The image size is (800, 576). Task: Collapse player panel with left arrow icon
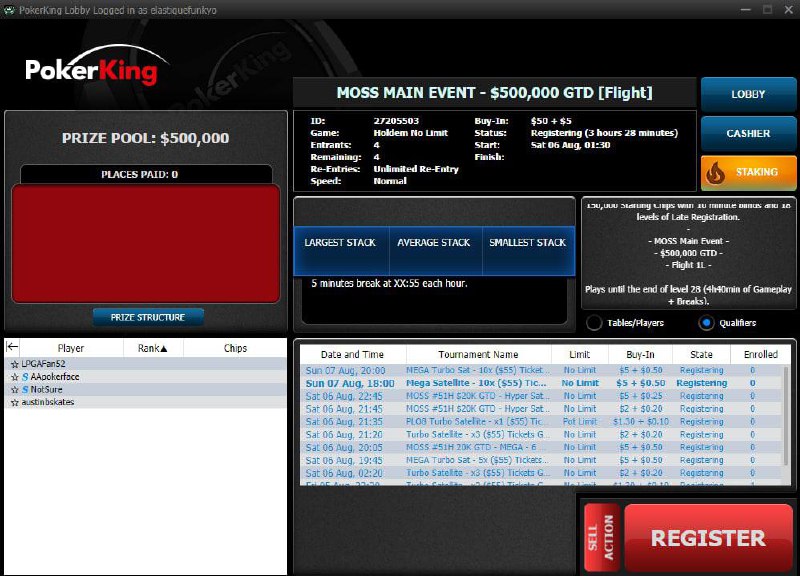[x=12, y=347]
